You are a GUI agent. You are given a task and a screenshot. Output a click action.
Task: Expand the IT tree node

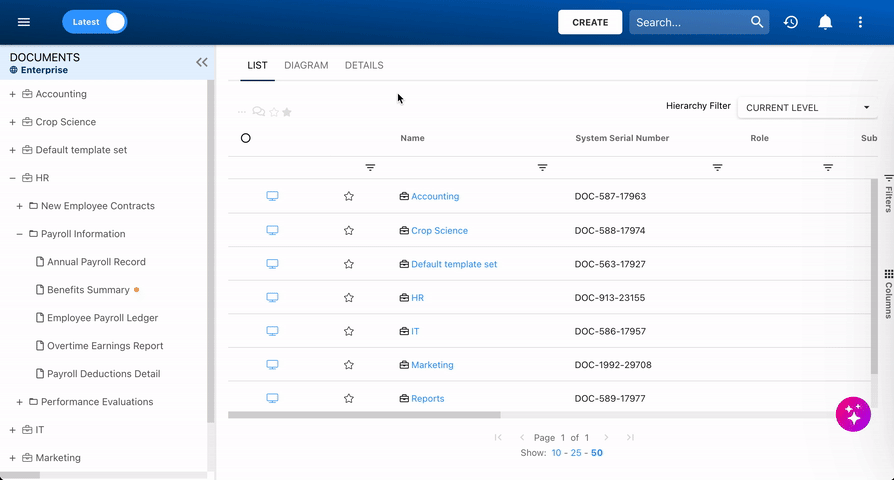[x=12, y=430]
